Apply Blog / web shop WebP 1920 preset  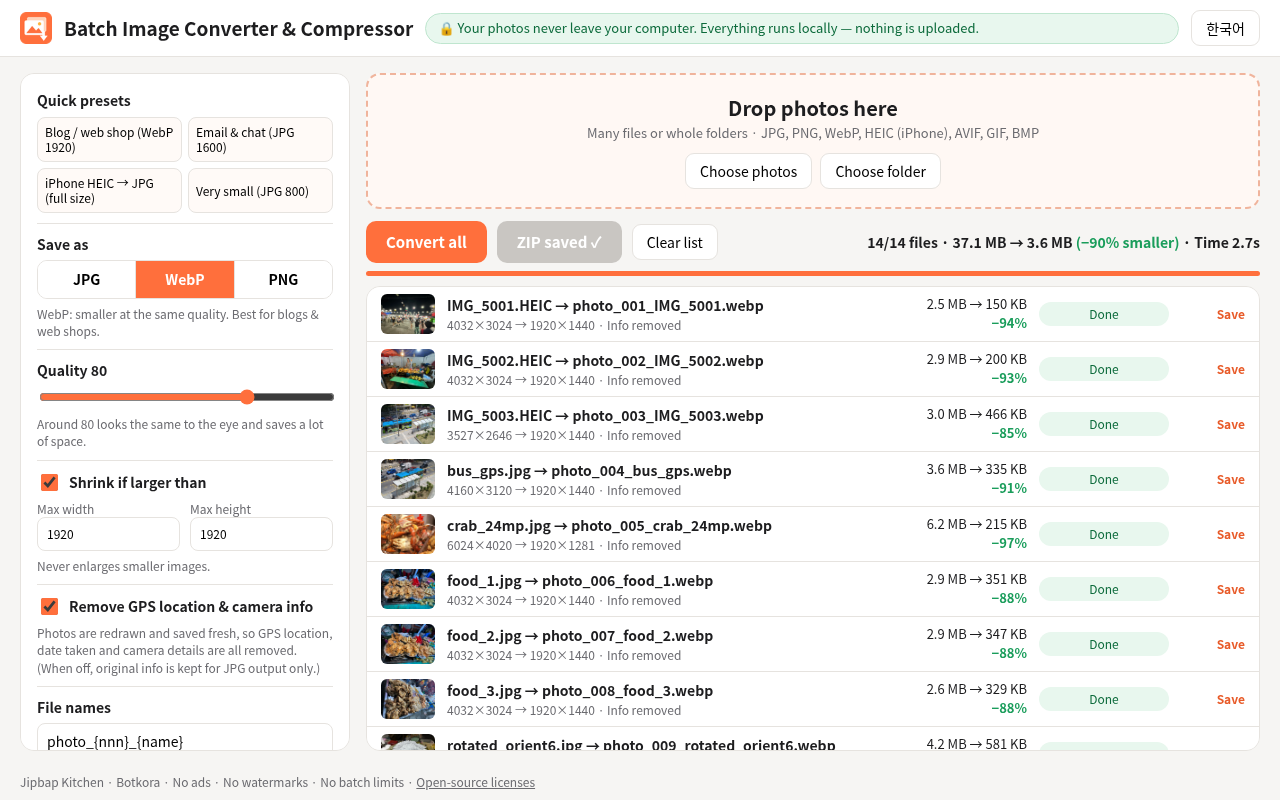tap(109, 139)
